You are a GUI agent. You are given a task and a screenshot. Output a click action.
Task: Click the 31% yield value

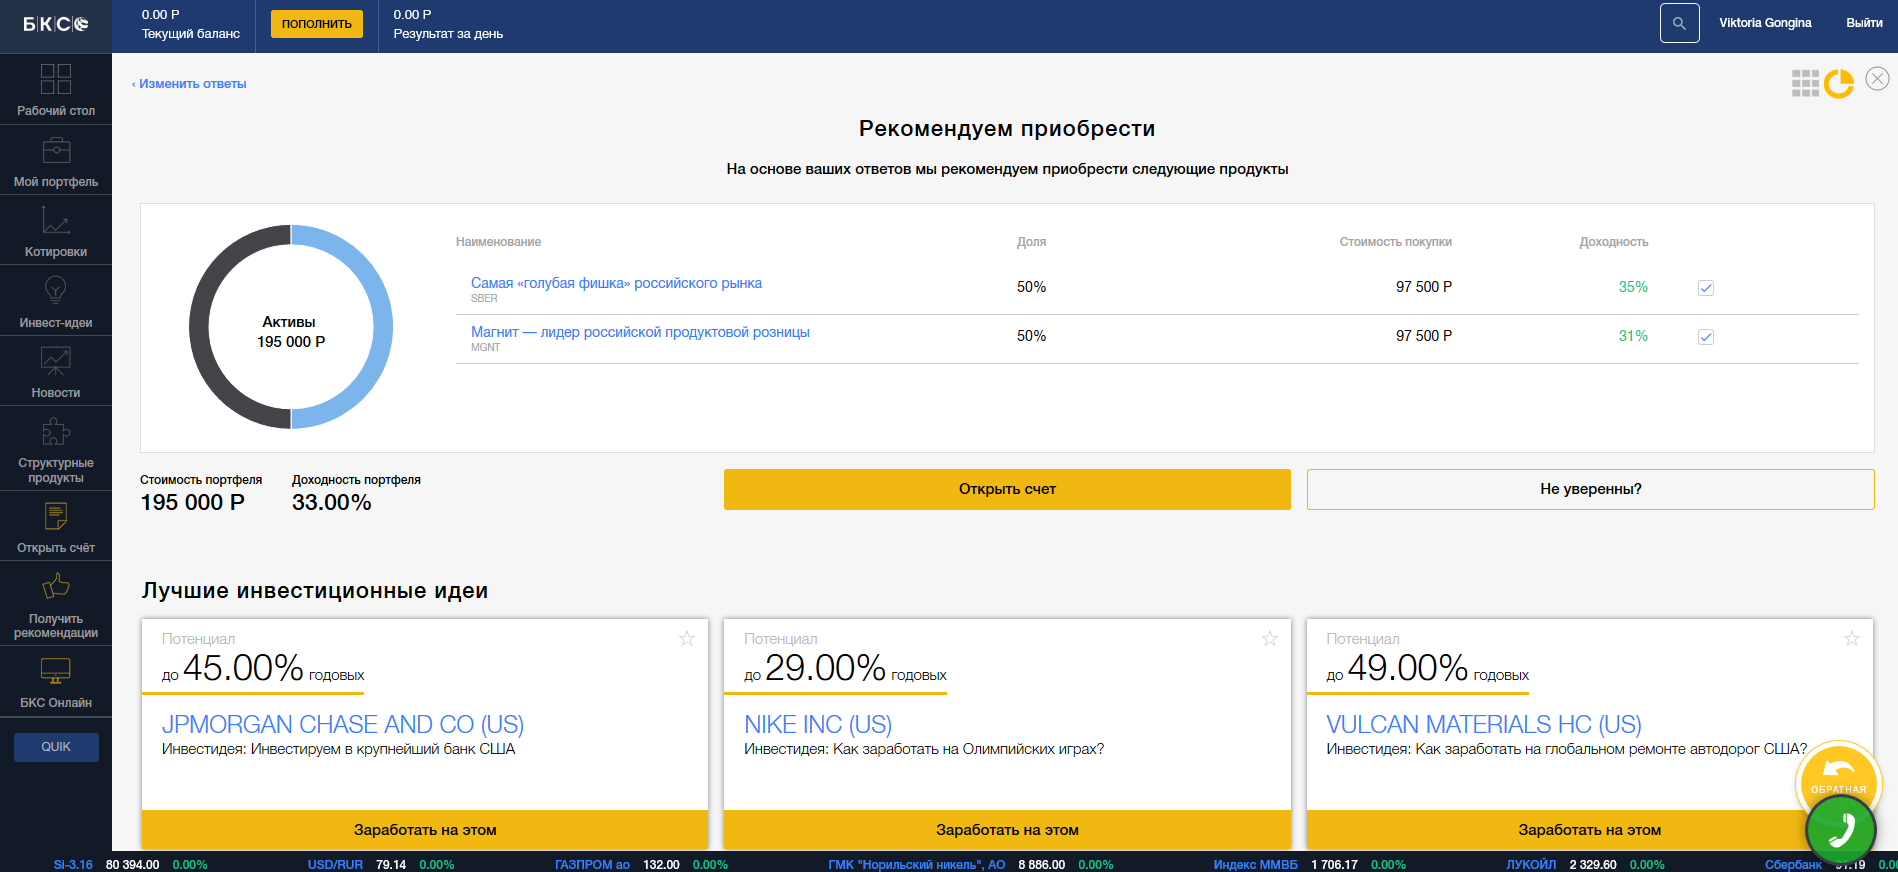click(x=1633, y=336)
